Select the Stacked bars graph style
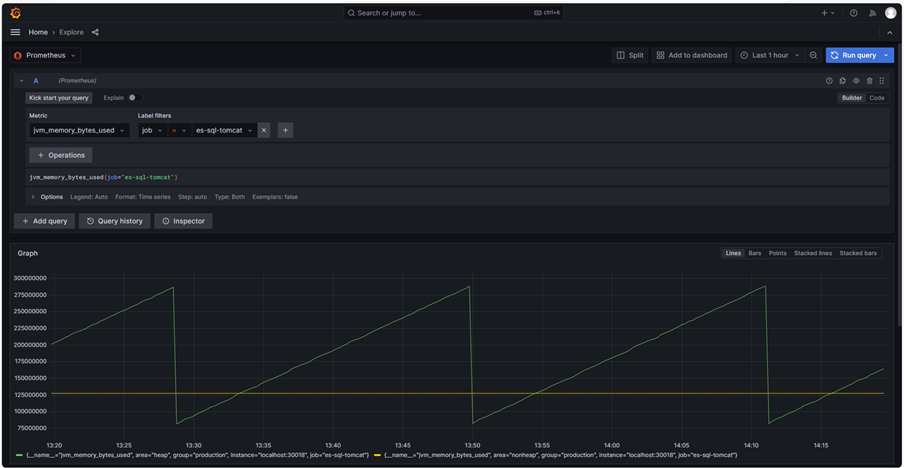 [858, 253]
